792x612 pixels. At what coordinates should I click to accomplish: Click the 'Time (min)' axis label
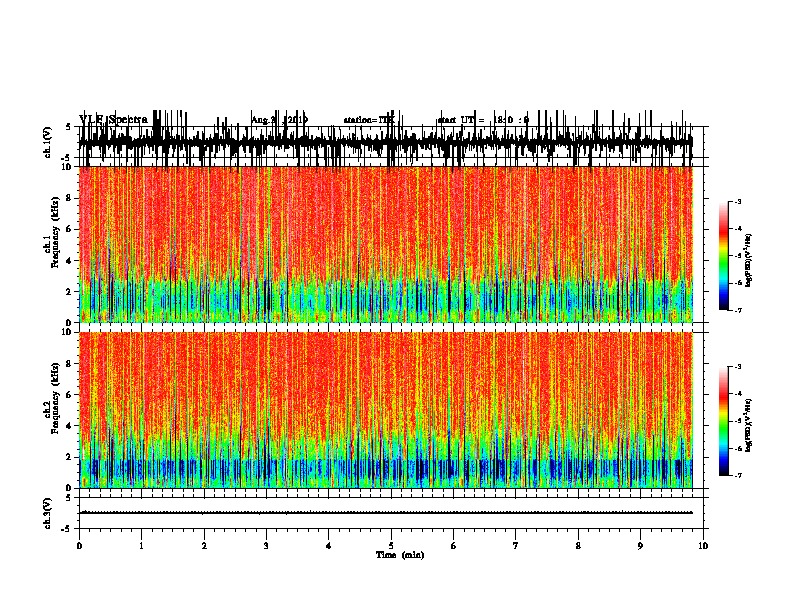pyautogui.click(x=400, y=555)
